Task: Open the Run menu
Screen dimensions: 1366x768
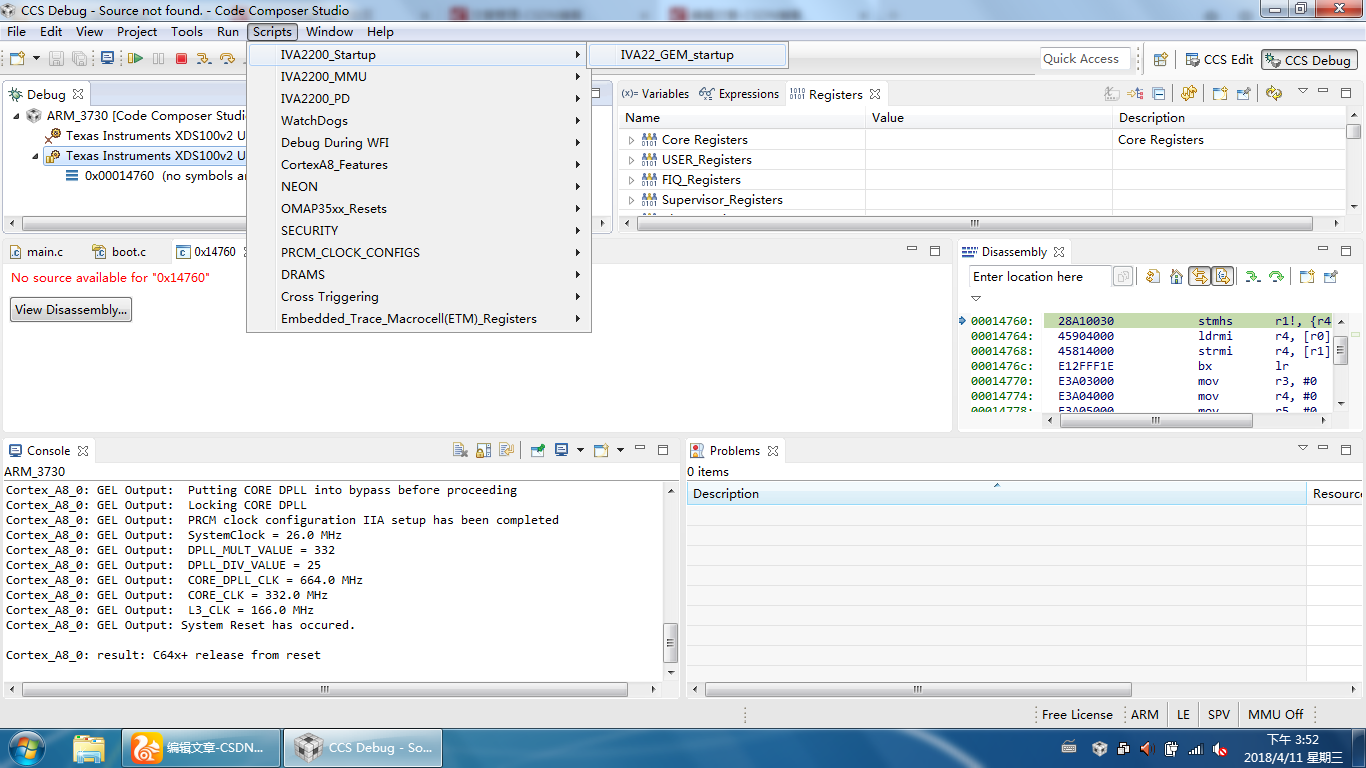Action: coord(228,32)
